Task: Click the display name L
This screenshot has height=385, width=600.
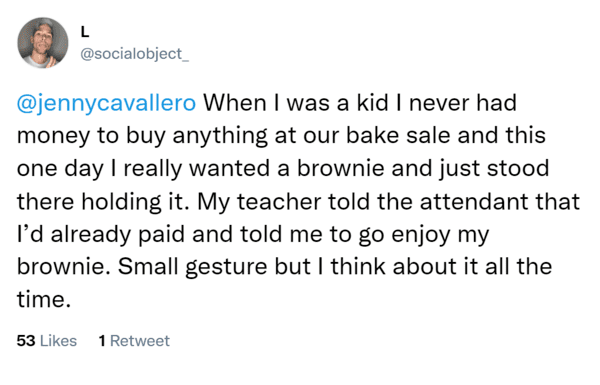Action: [x=85, y=32]
